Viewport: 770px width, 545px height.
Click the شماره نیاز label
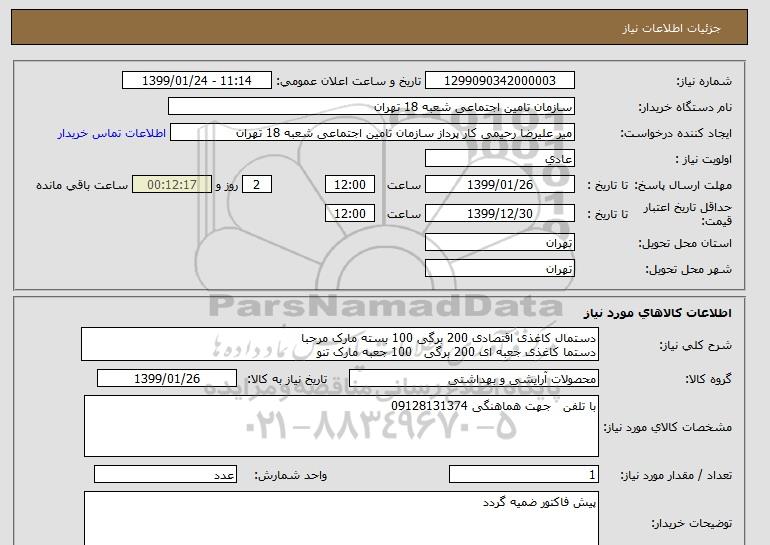pos(704,82)
